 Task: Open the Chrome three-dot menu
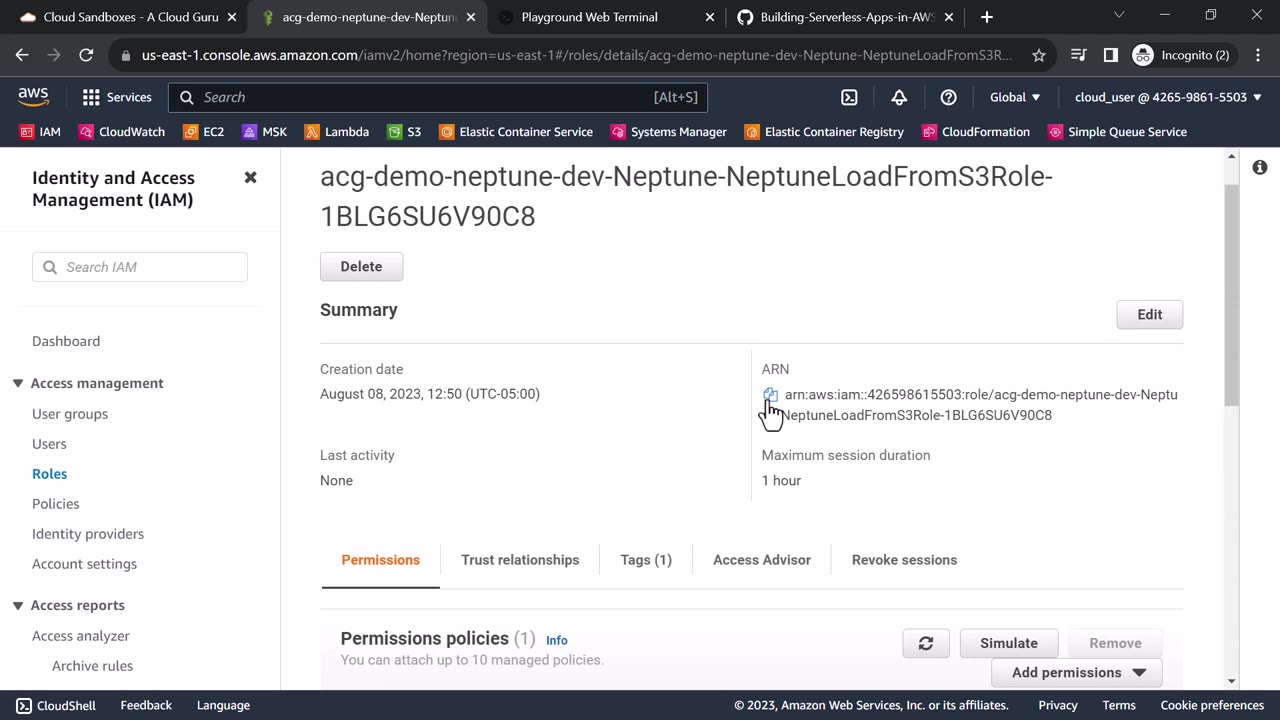click(x=1257, y=55)
